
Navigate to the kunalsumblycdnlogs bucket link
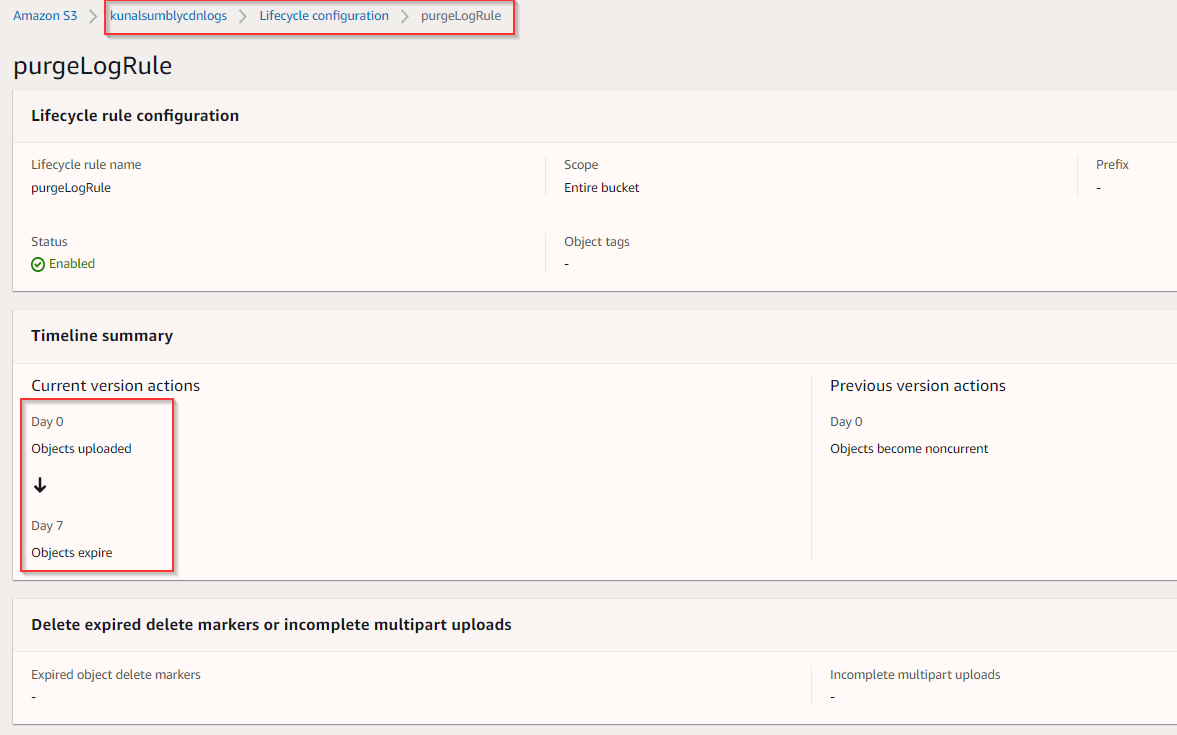(x=168, y=15)
